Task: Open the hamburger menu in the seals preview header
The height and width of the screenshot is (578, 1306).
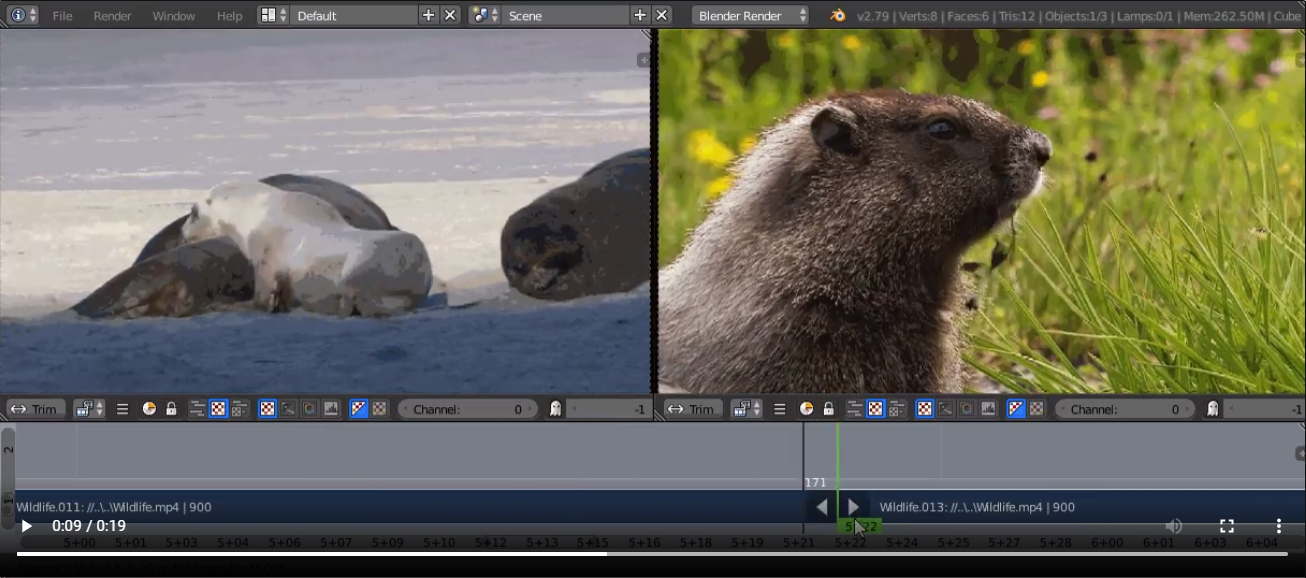Action: pyautogui.click(x=122, y=409)
